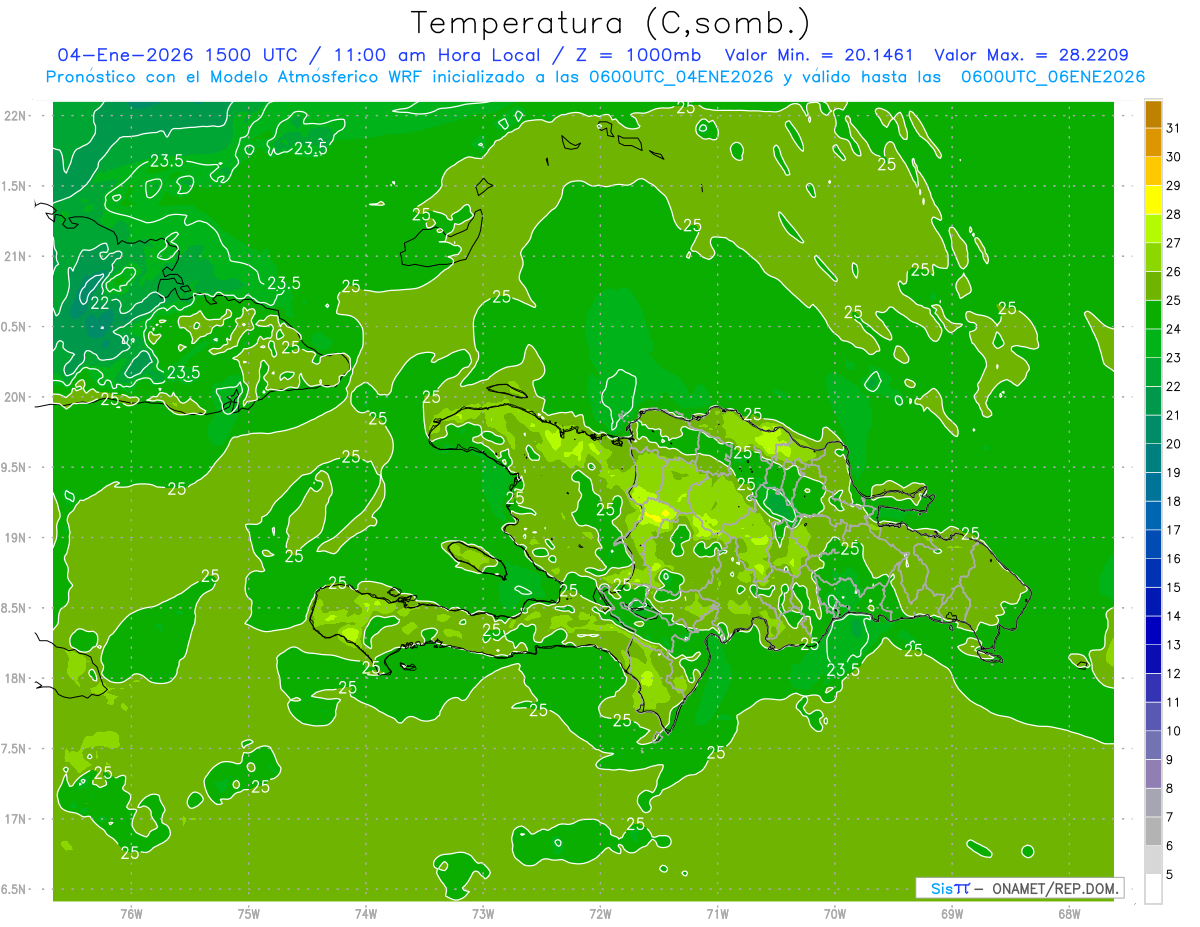The height and width of the screenshot is (927, 1200).
Task: Click the "17N" latitude axis label
Action: pos(15,819)
